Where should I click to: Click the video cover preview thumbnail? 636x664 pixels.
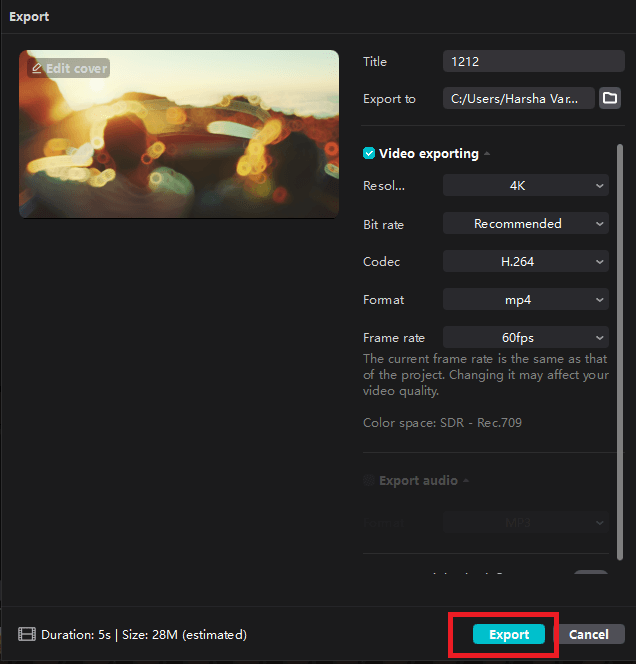point(179,134)
